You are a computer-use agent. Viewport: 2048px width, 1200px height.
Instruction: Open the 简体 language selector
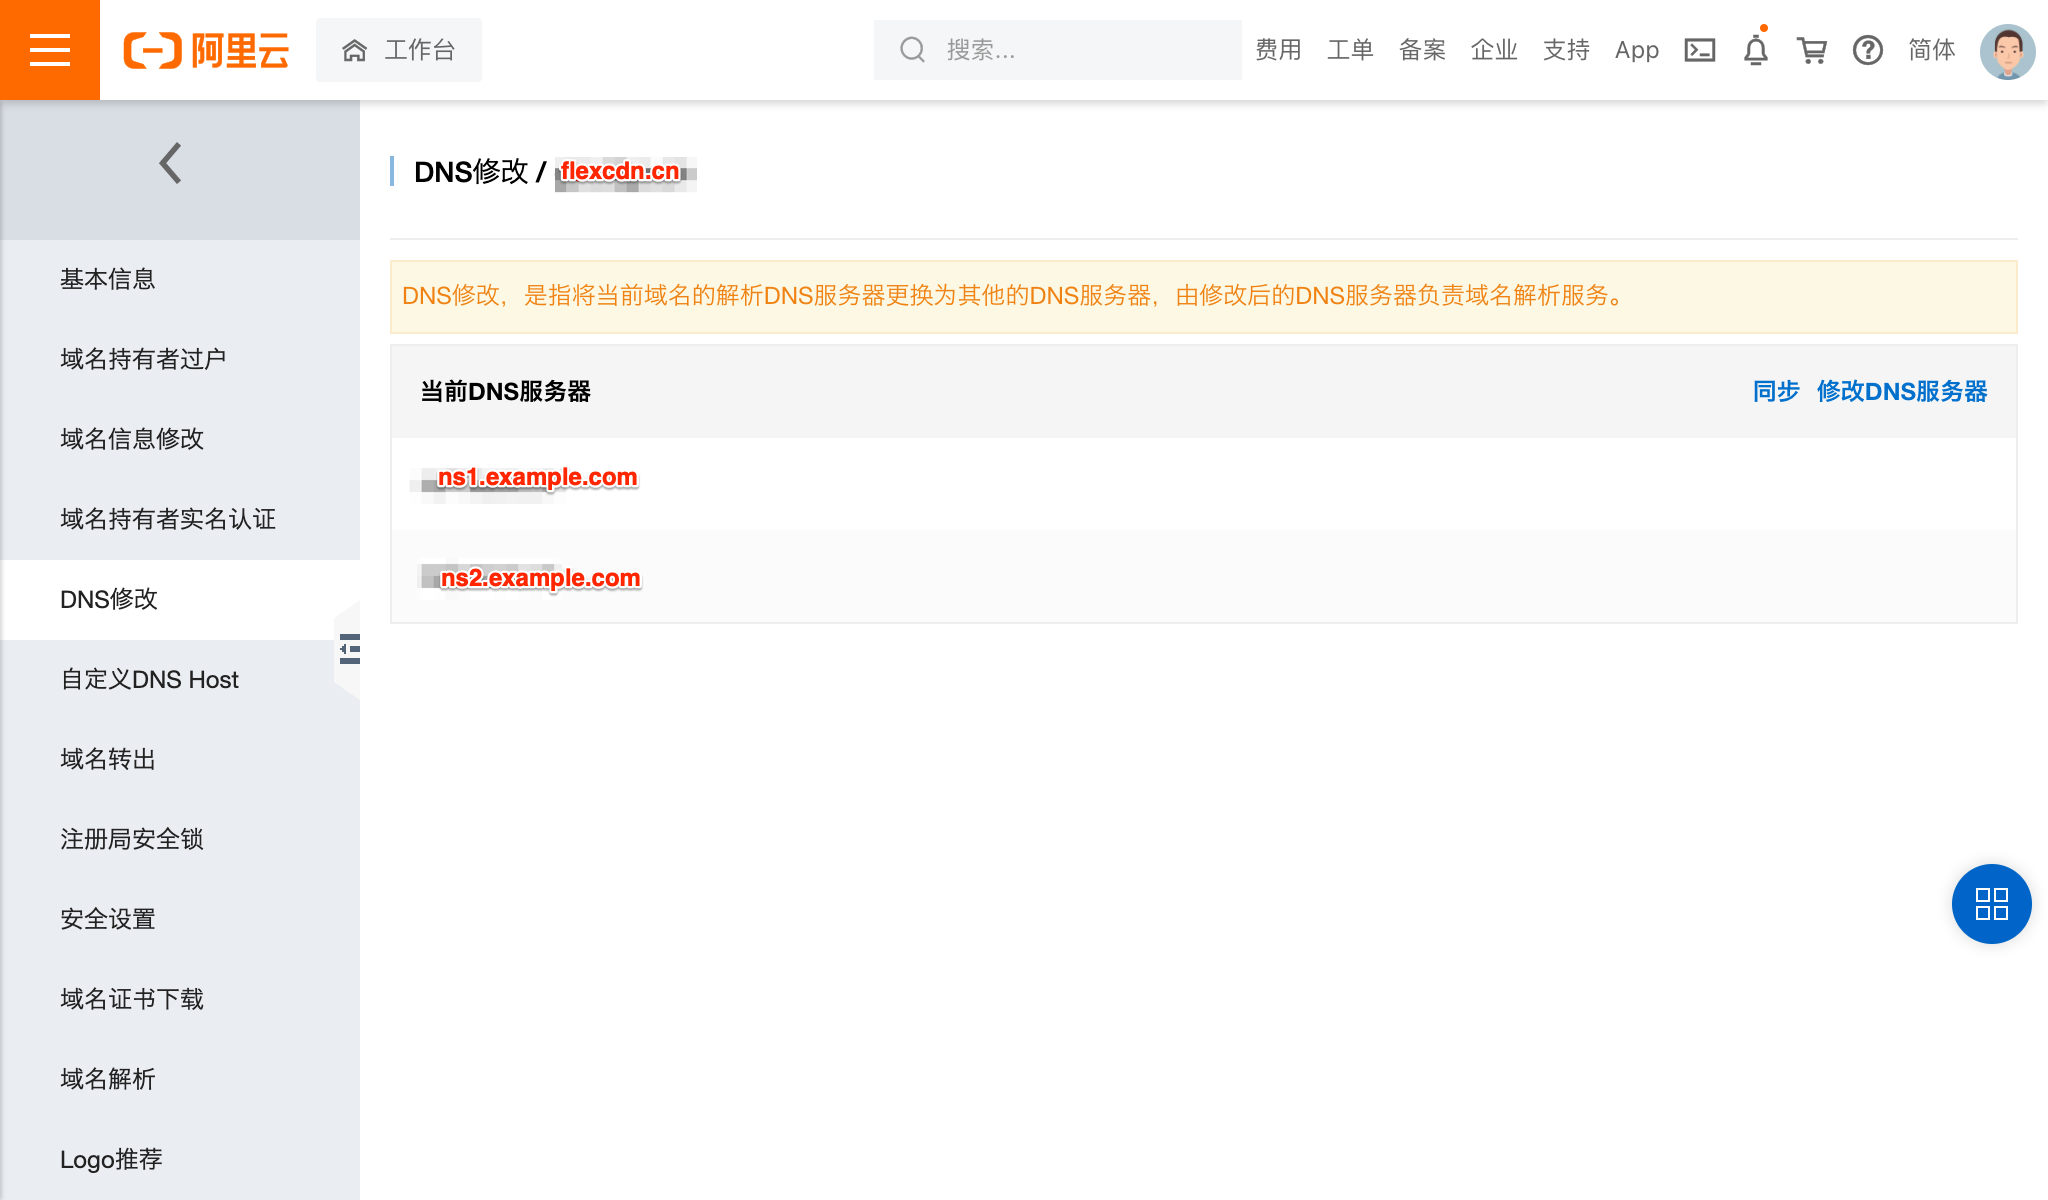coord(1930,49)
